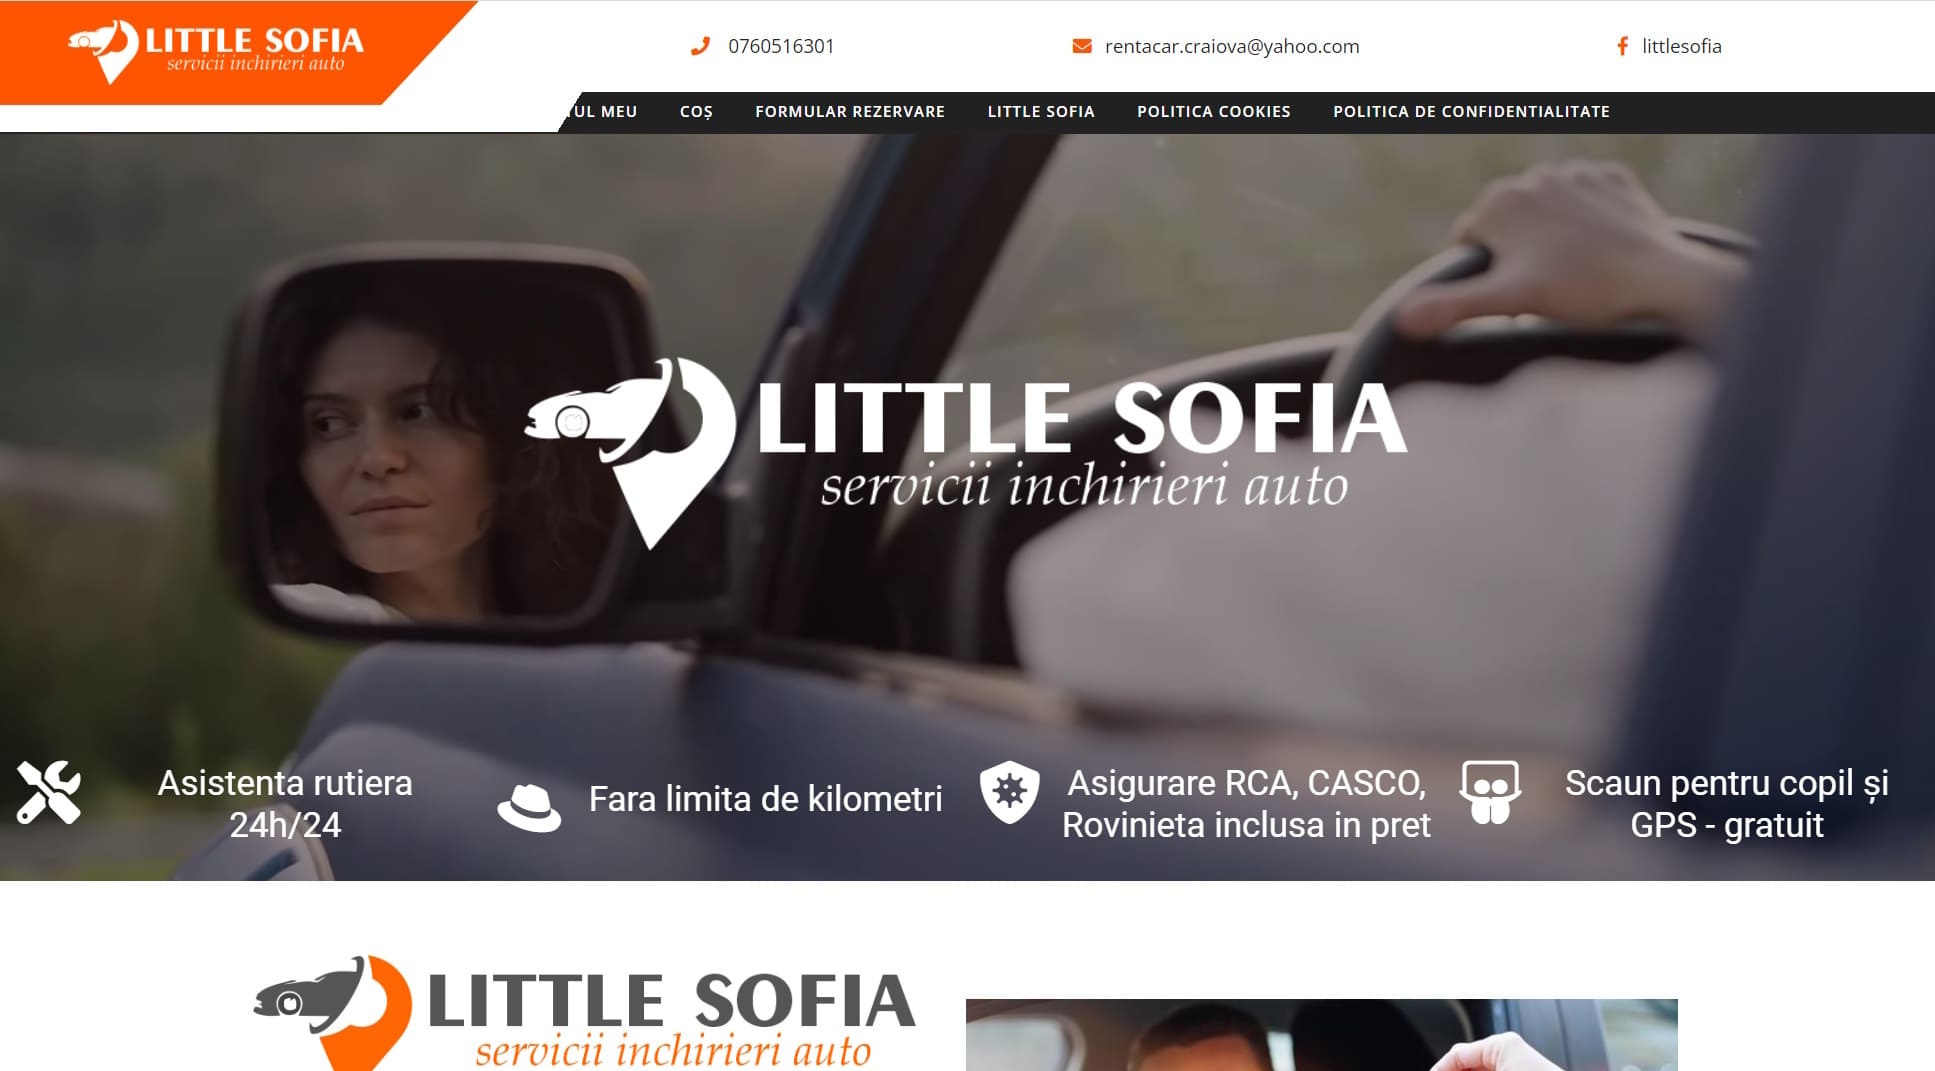
Task: Click the child seat icon
Action: pyautogui.click(x=1490, y=792)
